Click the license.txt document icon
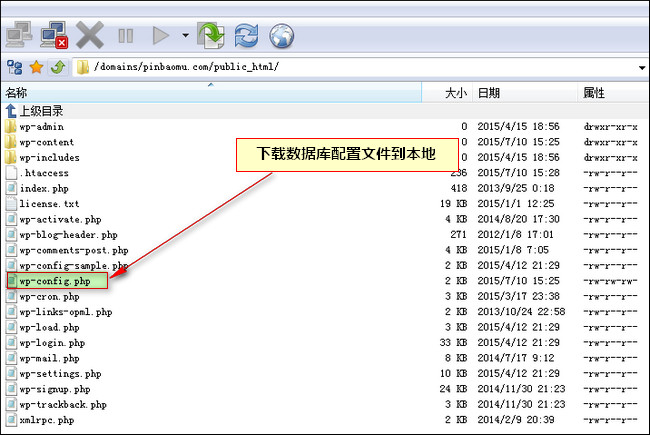This screenshot has width=650, height=435. [x=12, y=204]
